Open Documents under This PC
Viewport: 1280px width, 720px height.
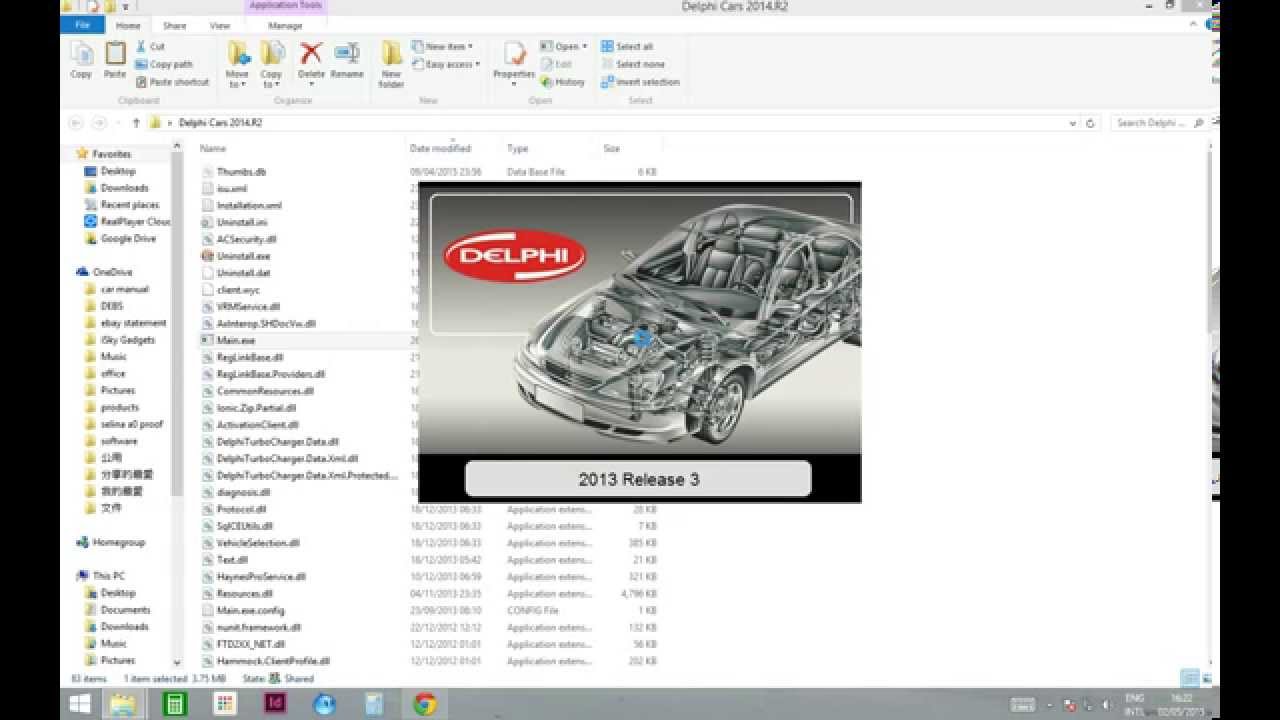pyautogui.click(x=125, y=610)
